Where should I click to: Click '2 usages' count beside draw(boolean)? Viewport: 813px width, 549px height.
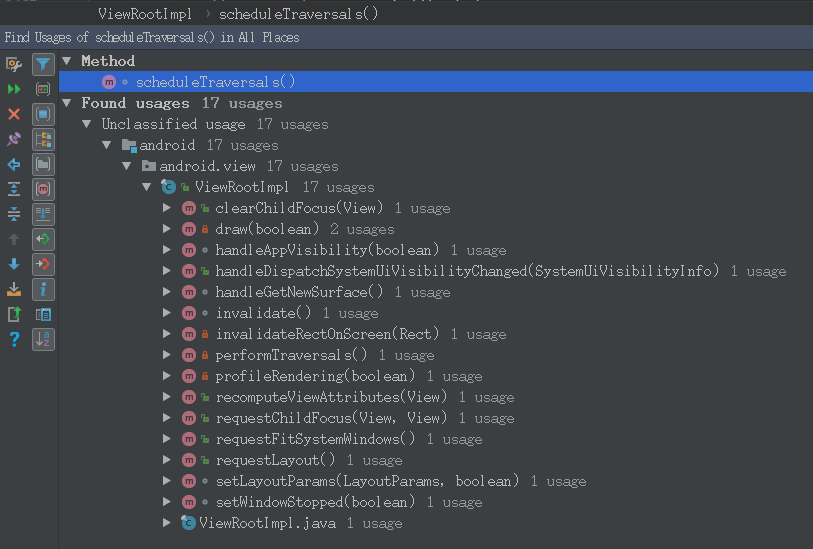pyautogui.click(x=362, y=229)
